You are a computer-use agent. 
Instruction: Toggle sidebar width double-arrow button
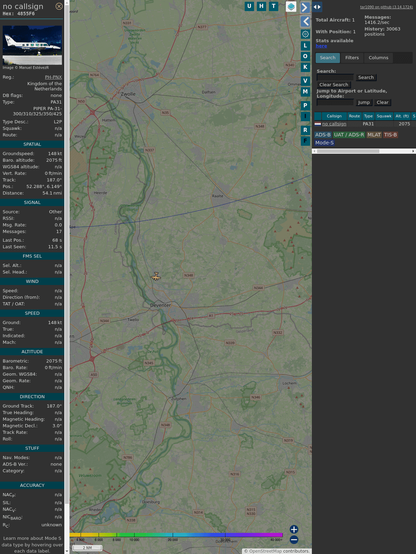click(317, 7)
